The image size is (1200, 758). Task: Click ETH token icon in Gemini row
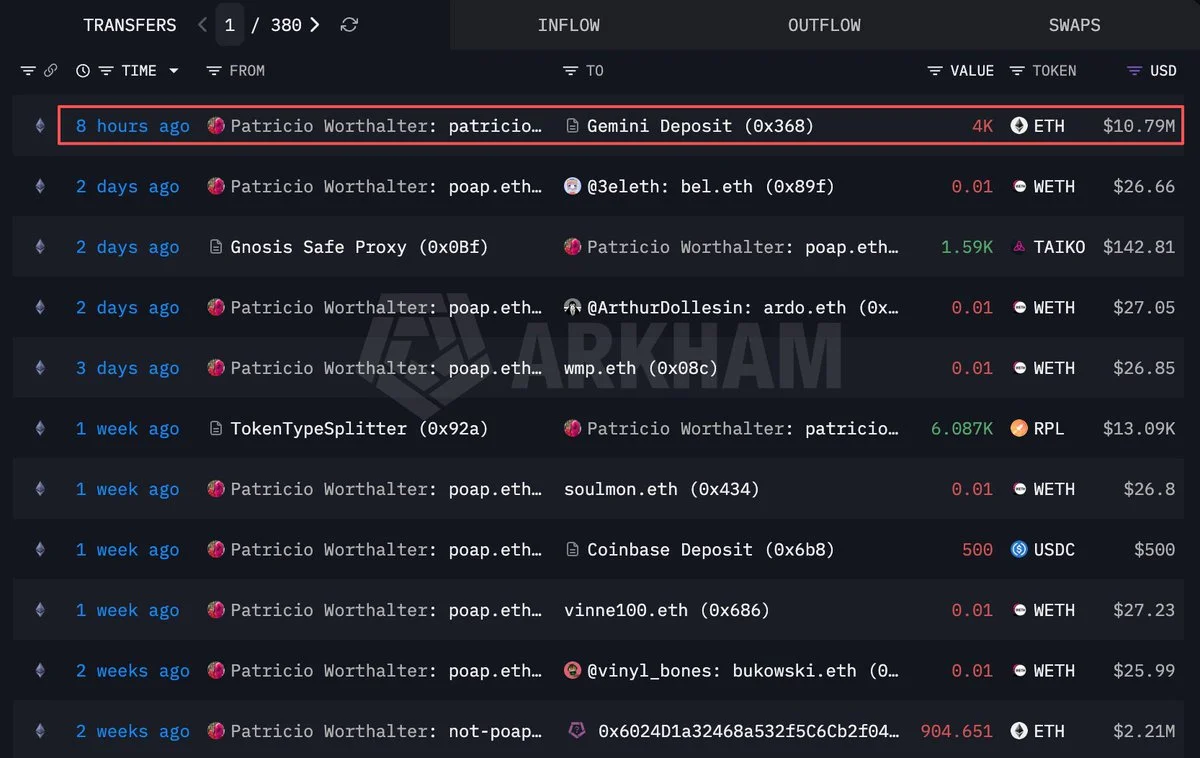point(1019,126)
